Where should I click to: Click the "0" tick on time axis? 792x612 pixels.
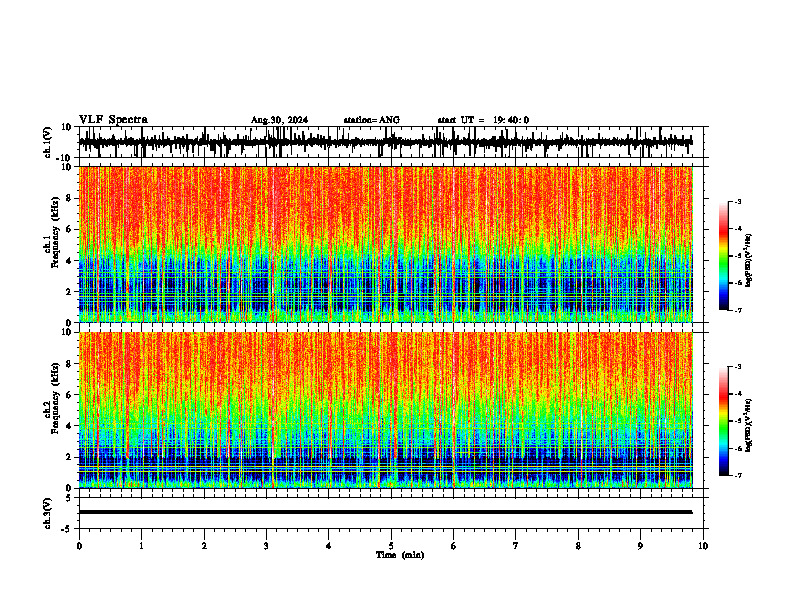(x=79, y=546)
